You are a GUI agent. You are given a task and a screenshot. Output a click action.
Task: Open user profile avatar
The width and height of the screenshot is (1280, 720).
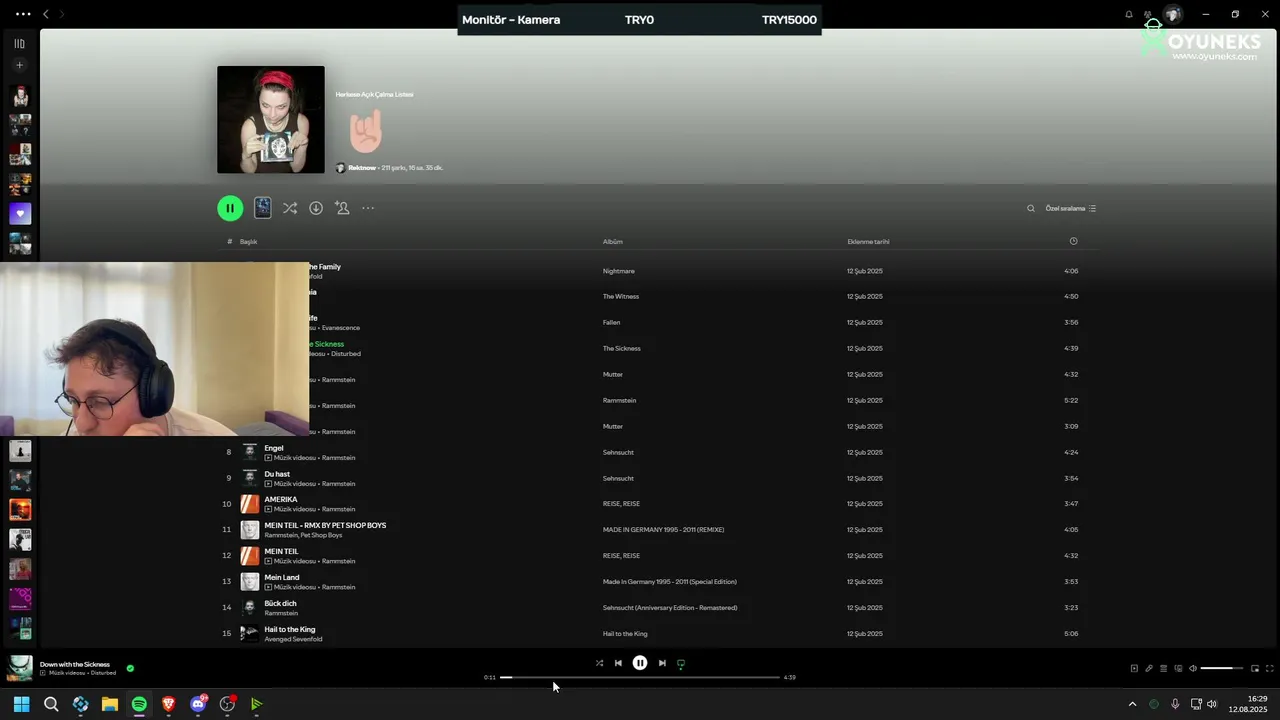pos(1173,14)
